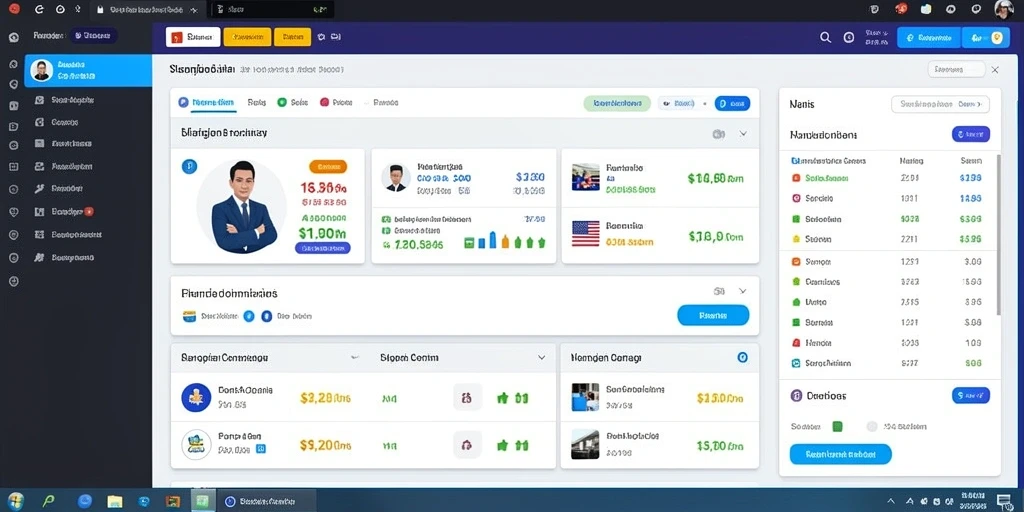
Task: Open the large portrait of the man in a suit
Action: point(242,204)
